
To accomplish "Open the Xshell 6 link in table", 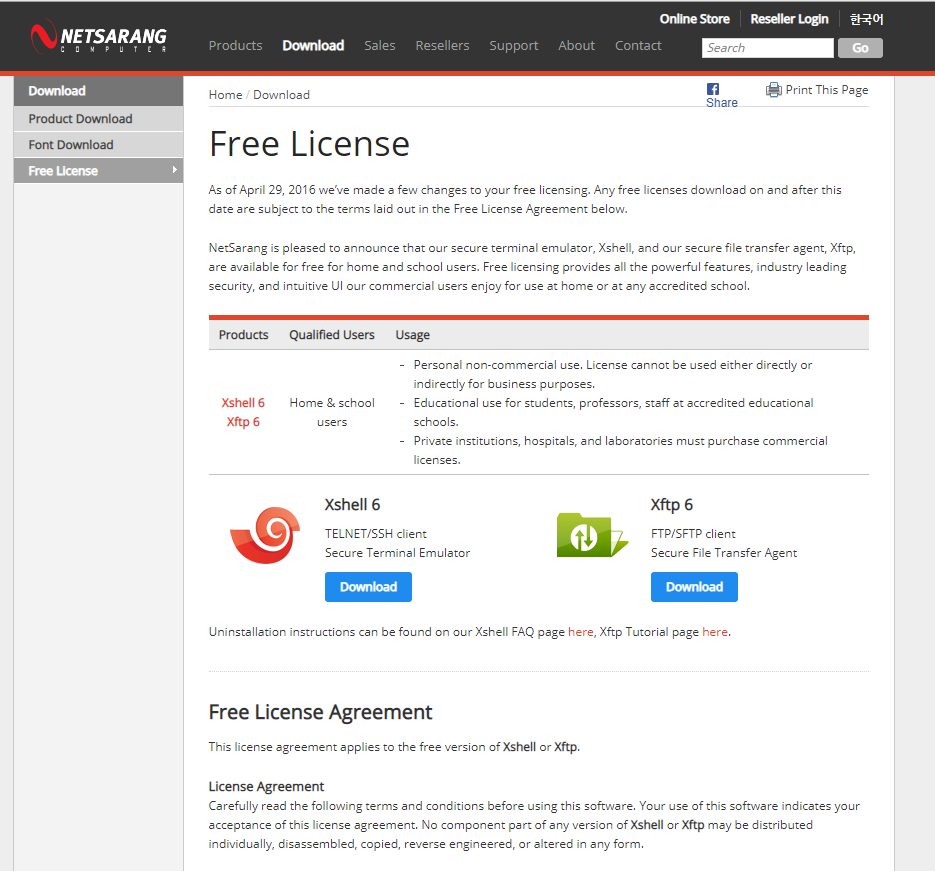I will tap(243, 402).
